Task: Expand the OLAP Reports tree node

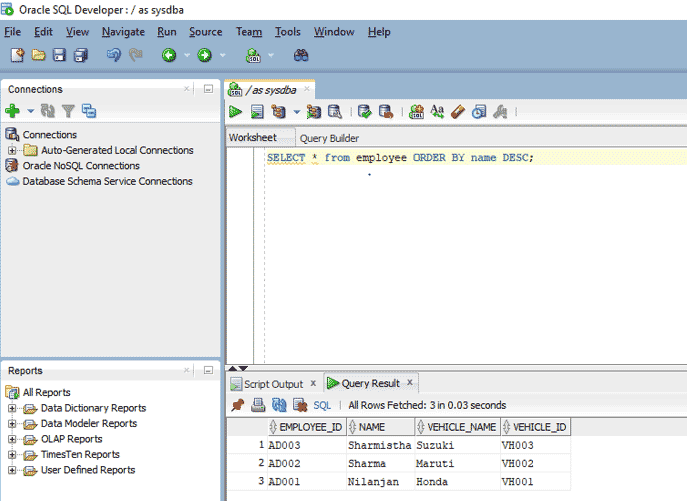Action: click(12, 439)
